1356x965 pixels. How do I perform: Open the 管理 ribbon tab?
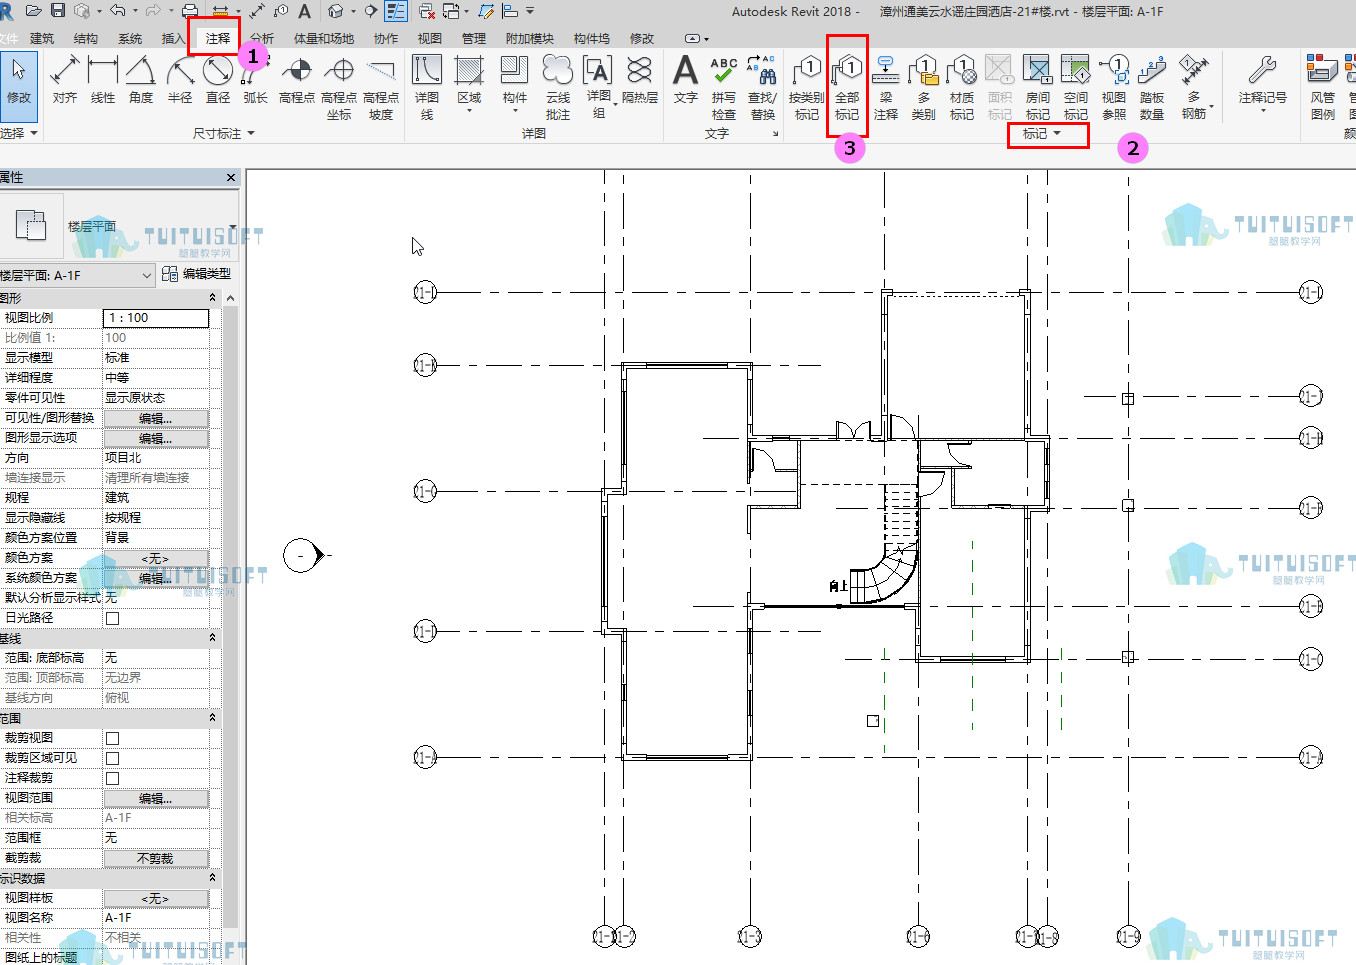tap(474, 38)
